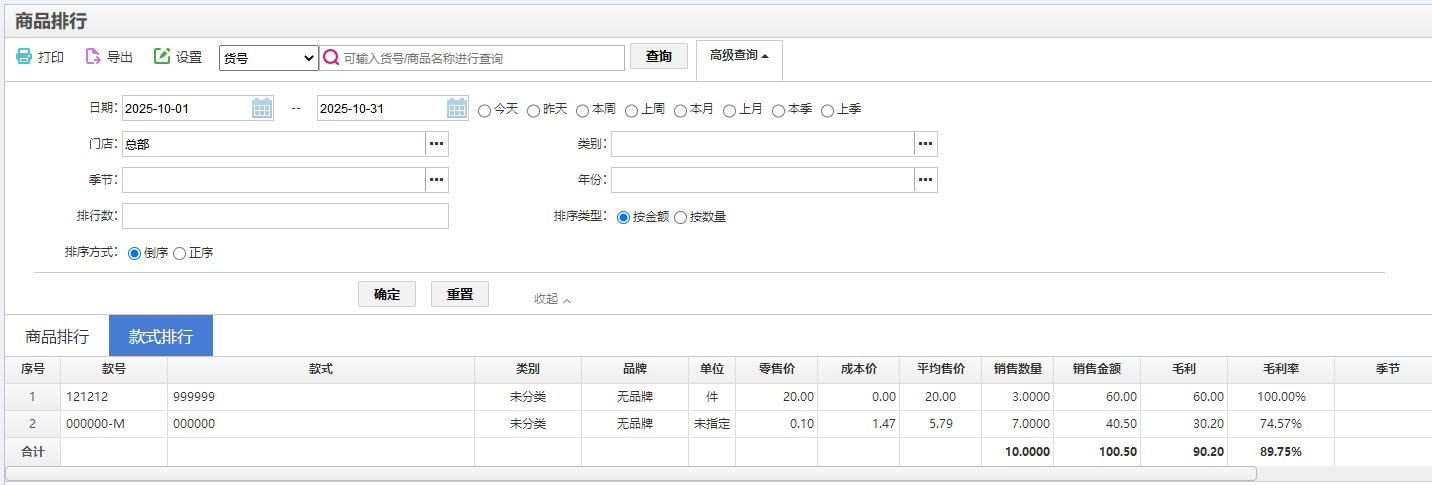Screen dimensions: 1432x485
Task: Click the Export (导出) icon
Action: (93, 57)
